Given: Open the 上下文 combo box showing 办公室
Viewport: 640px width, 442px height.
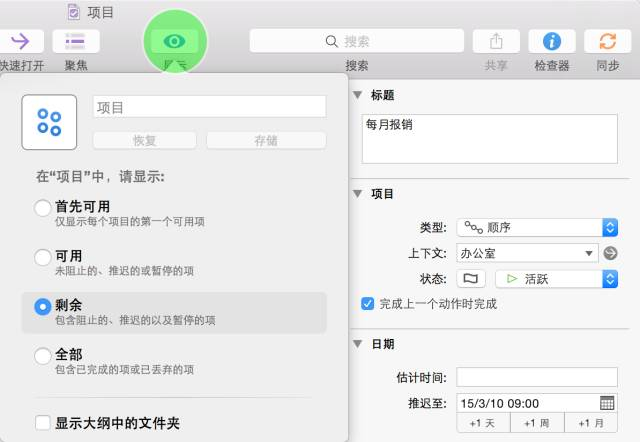Looking at the screenshot, I should 527,253.
